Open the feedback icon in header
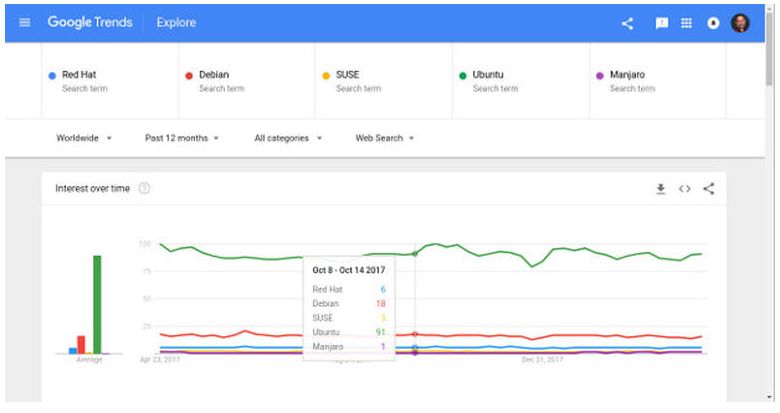This screenshot has height=413, width=780. [661, 23]
